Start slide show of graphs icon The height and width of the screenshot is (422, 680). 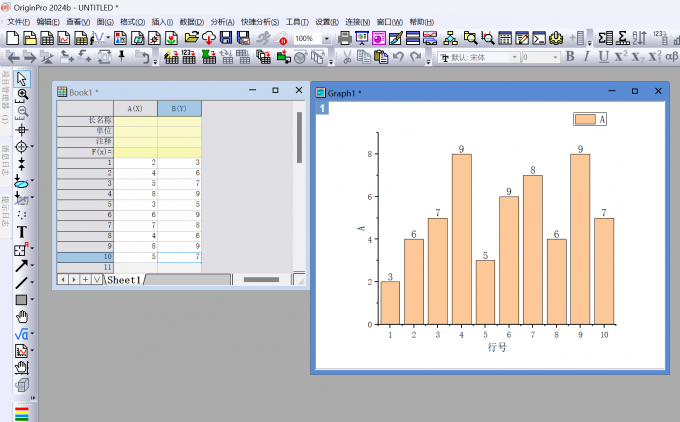coord(362,38)
